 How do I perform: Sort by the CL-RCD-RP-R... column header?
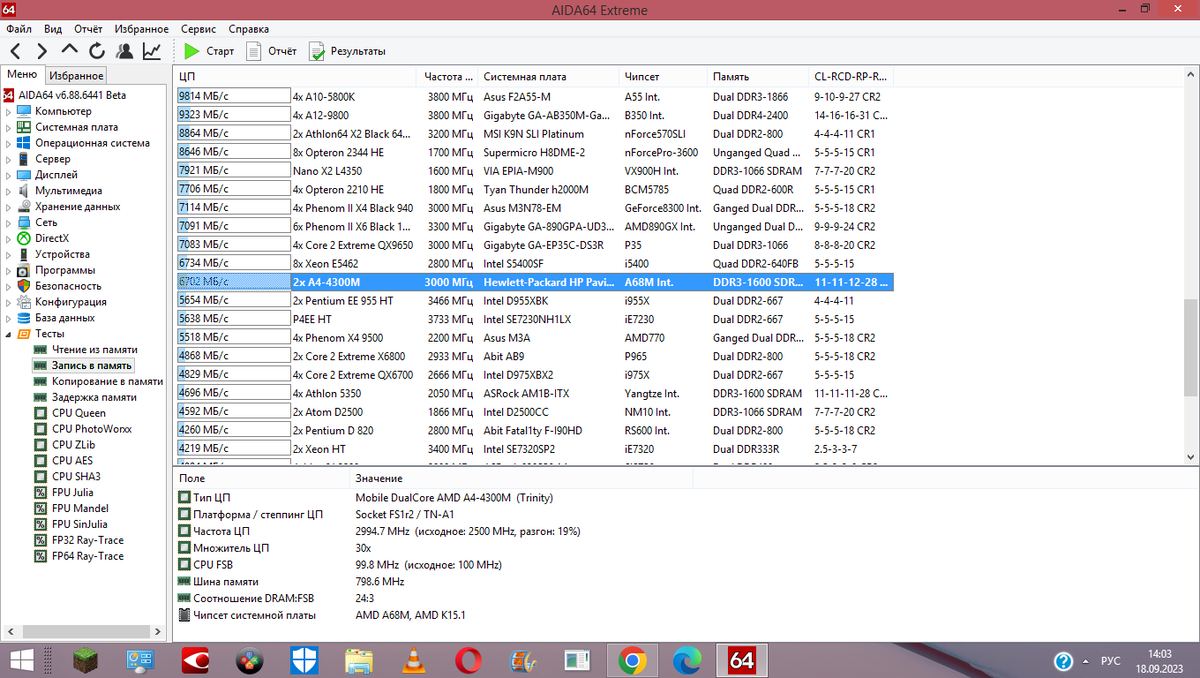pos(851,76)
